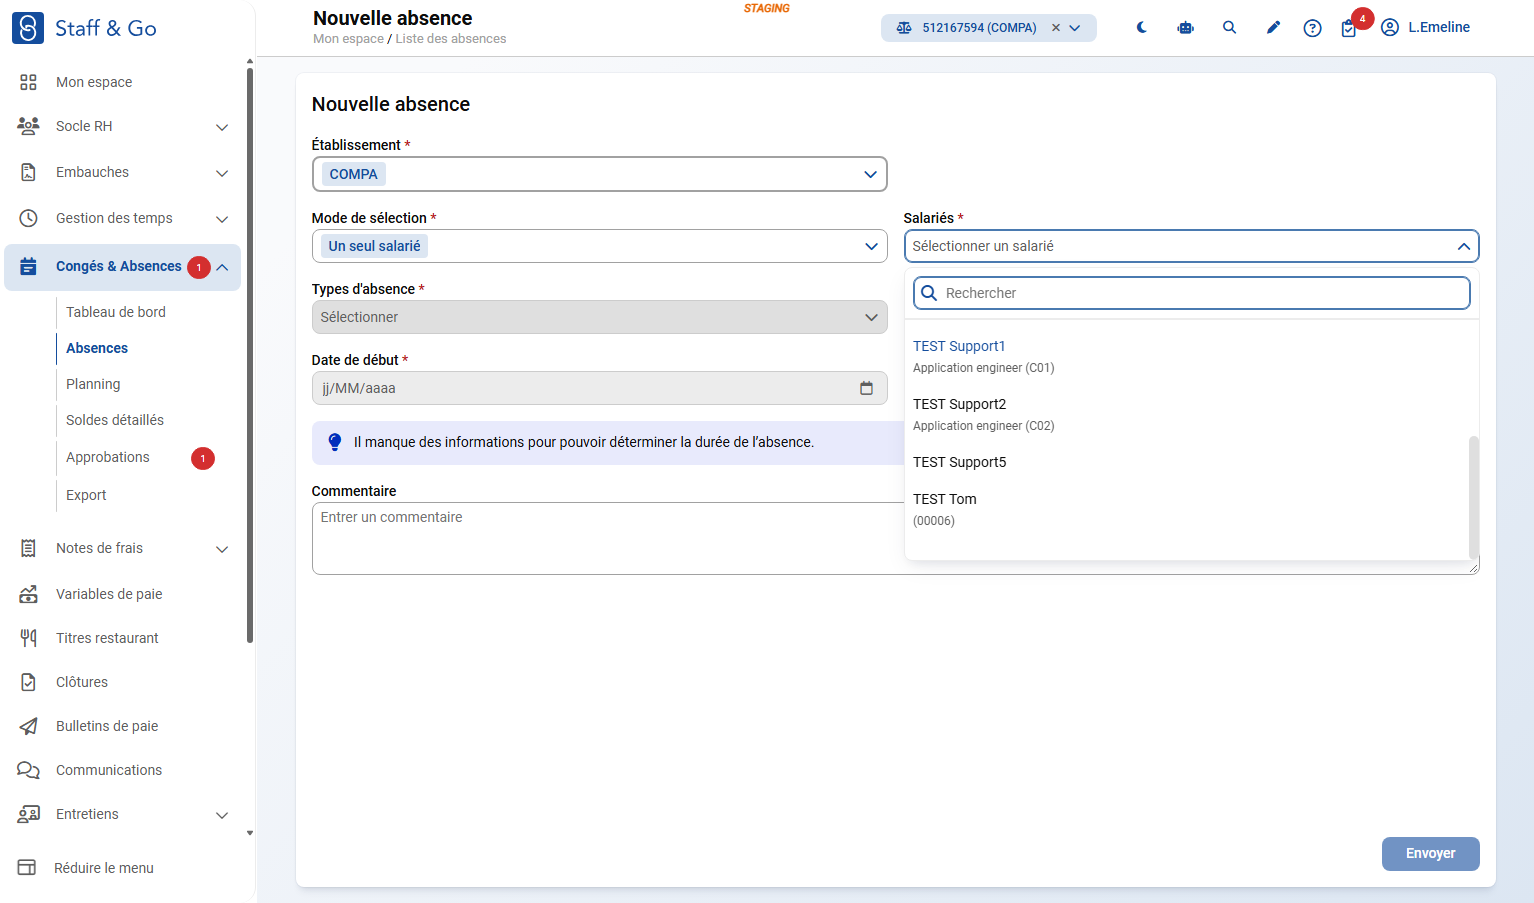Open the robot assistant icon
The height and width of the screenshot is (903, 1534).
[1185, 28]
